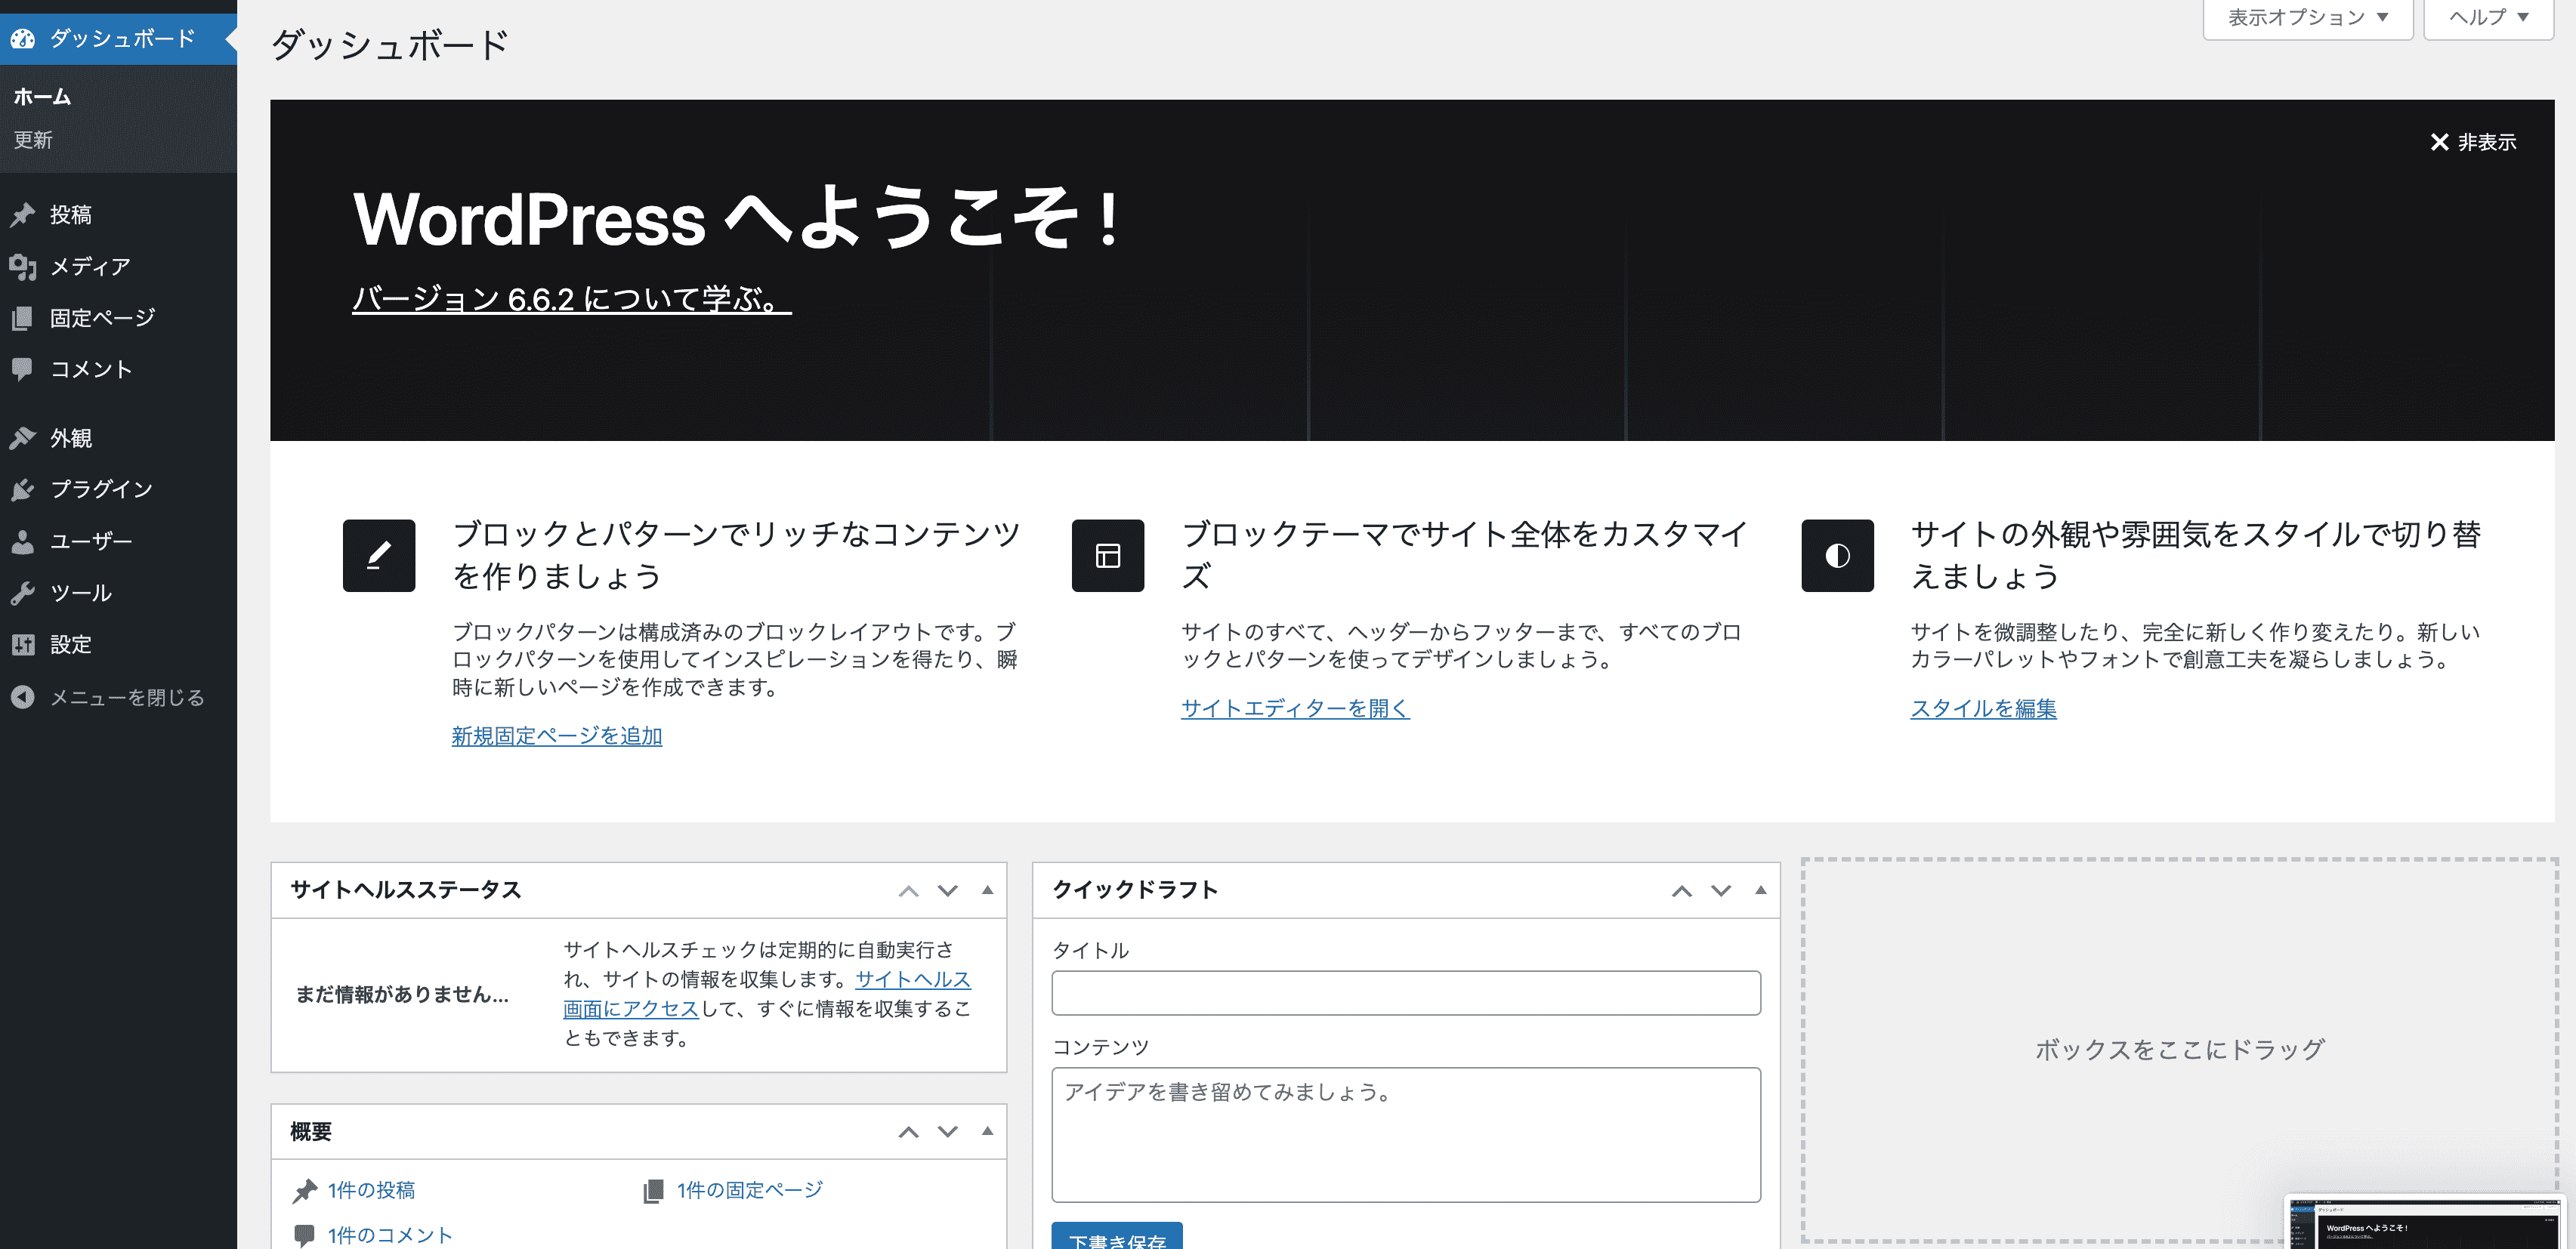Open サイトヘルス画面にアクセス link
2576x1249 pixels.
tap(767, 994)
